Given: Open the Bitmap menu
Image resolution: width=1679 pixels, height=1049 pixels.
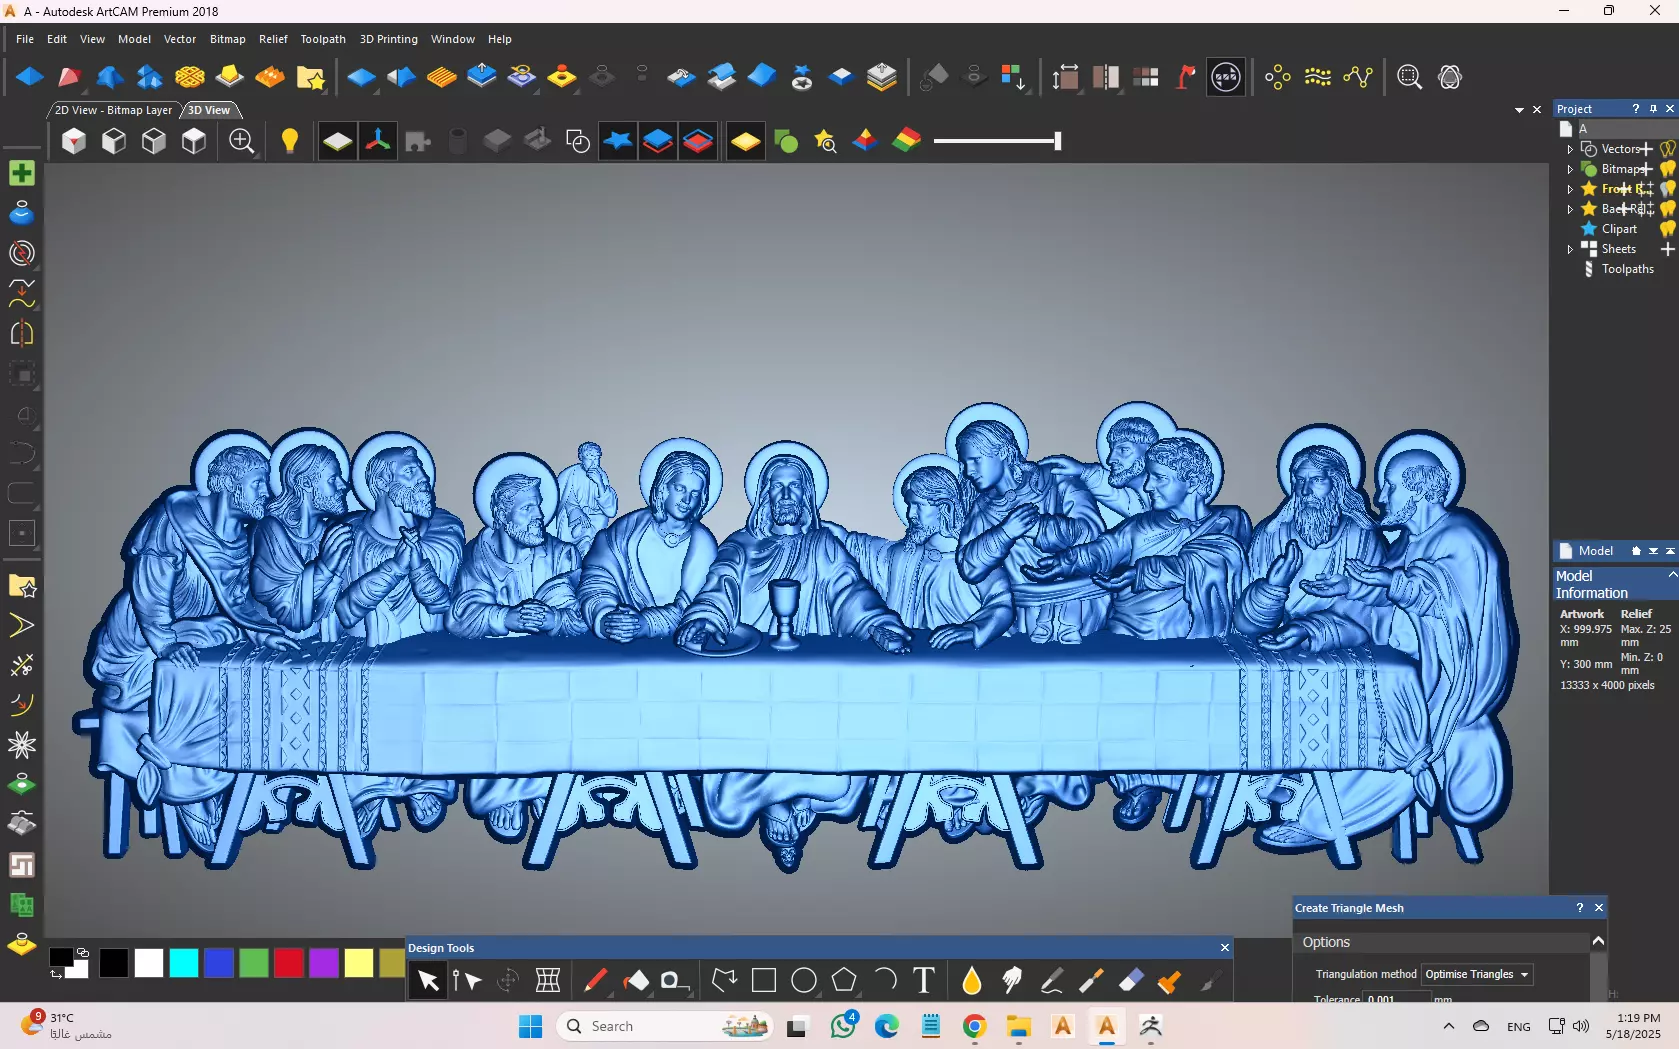Looking at the screenshot, I should coord(227,39).
